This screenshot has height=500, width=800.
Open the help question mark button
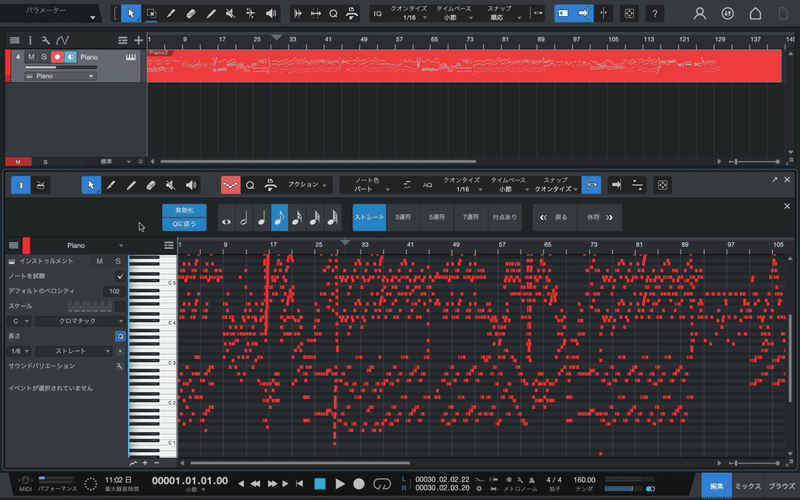click(655, 14)
